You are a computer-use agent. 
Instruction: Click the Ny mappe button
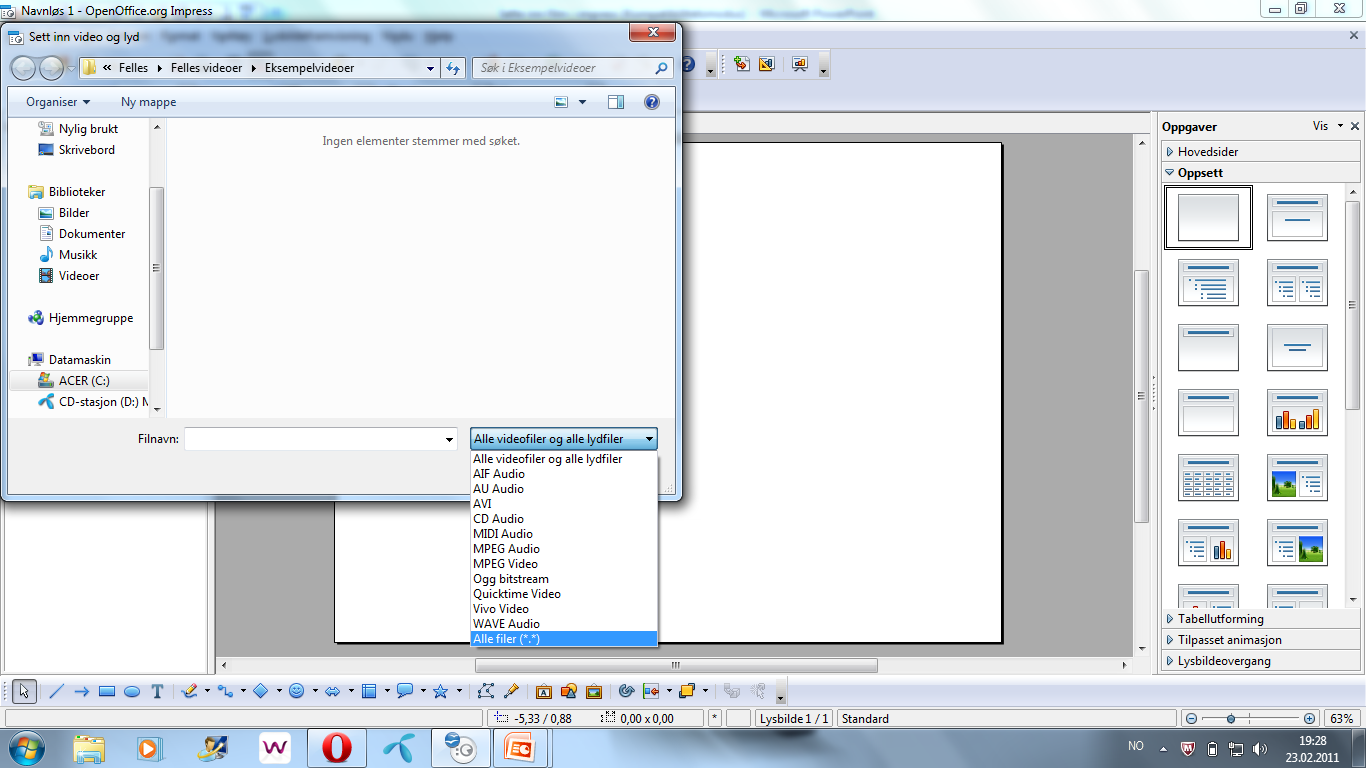point(148,102)
